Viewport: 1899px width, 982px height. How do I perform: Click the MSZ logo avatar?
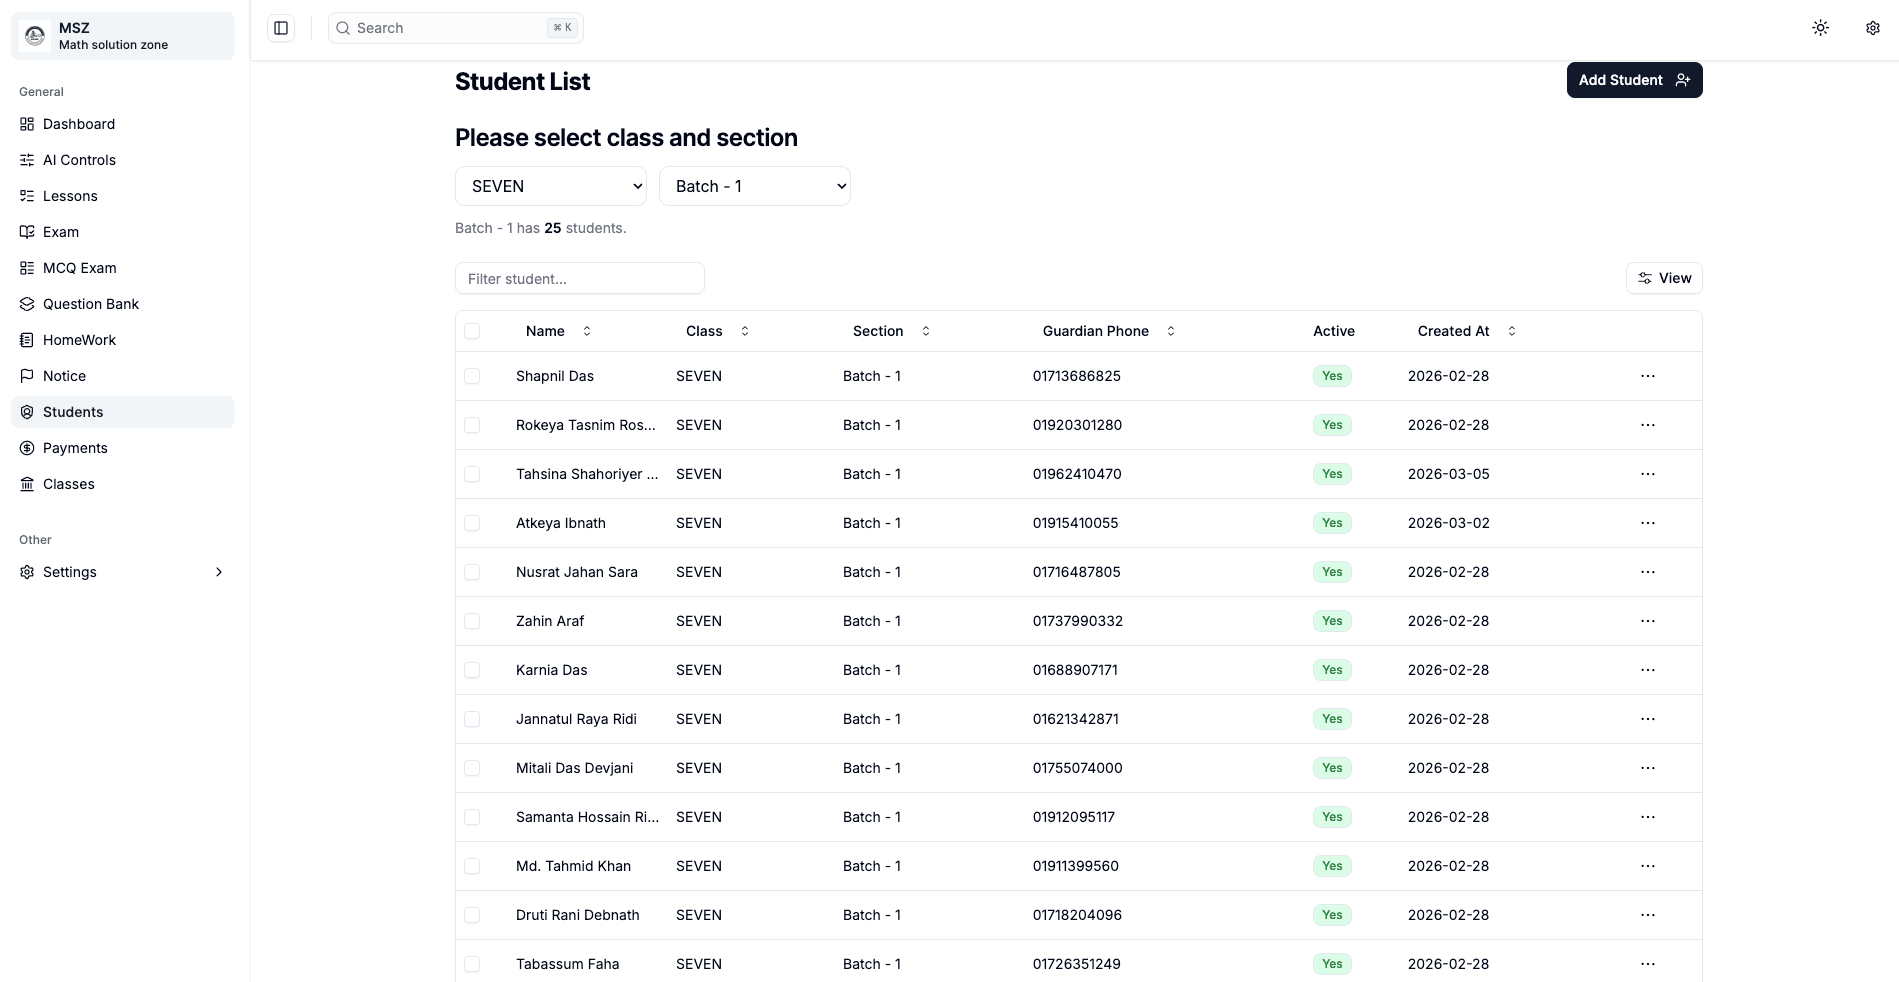(35, 36)
